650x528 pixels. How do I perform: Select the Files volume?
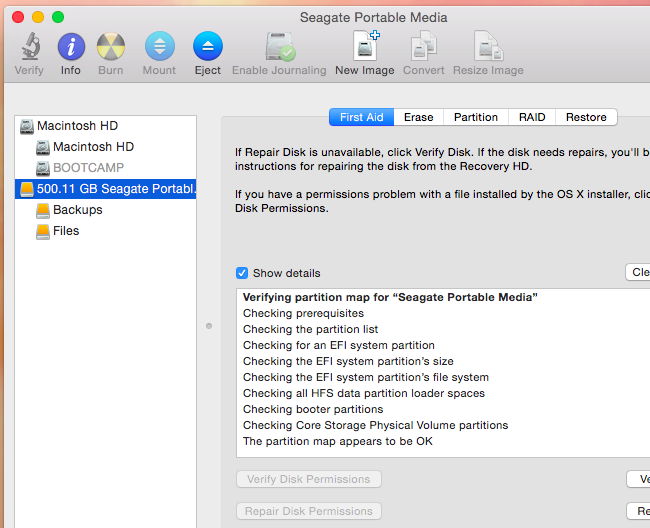point(105,231)
